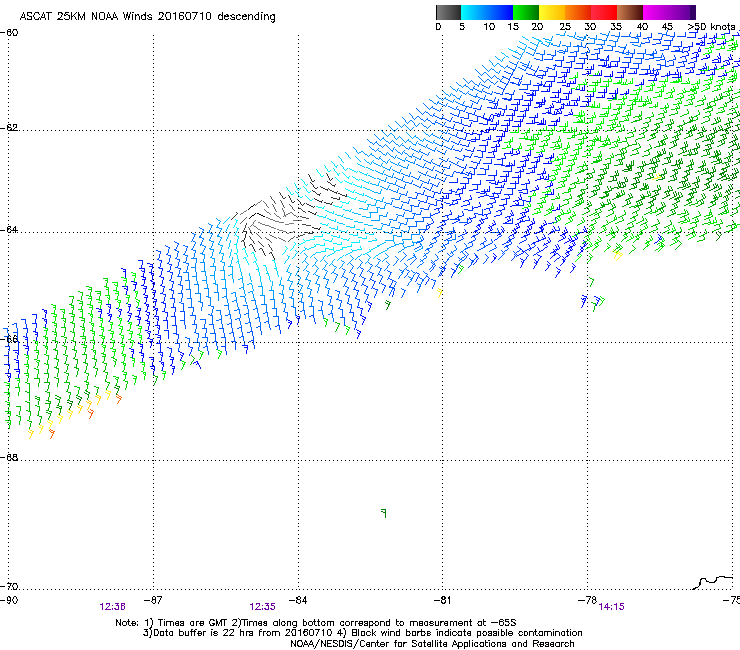The width and height of the screenshot is (740, 650).
Task: Click the '>50 knots' scale label
Action: pos(711,27)
